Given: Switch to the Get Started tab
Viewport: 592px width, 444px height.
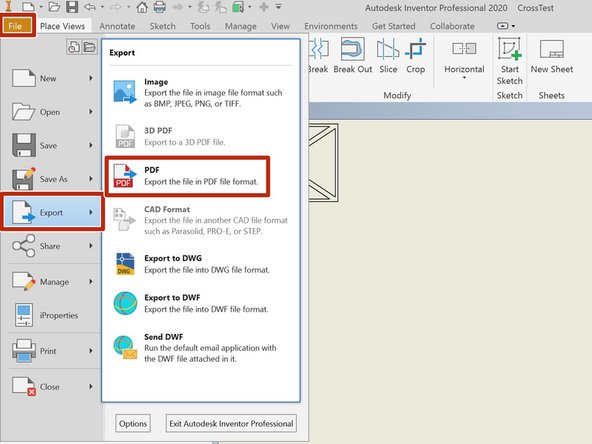Looking at the screenshot, I should [393, 26].
